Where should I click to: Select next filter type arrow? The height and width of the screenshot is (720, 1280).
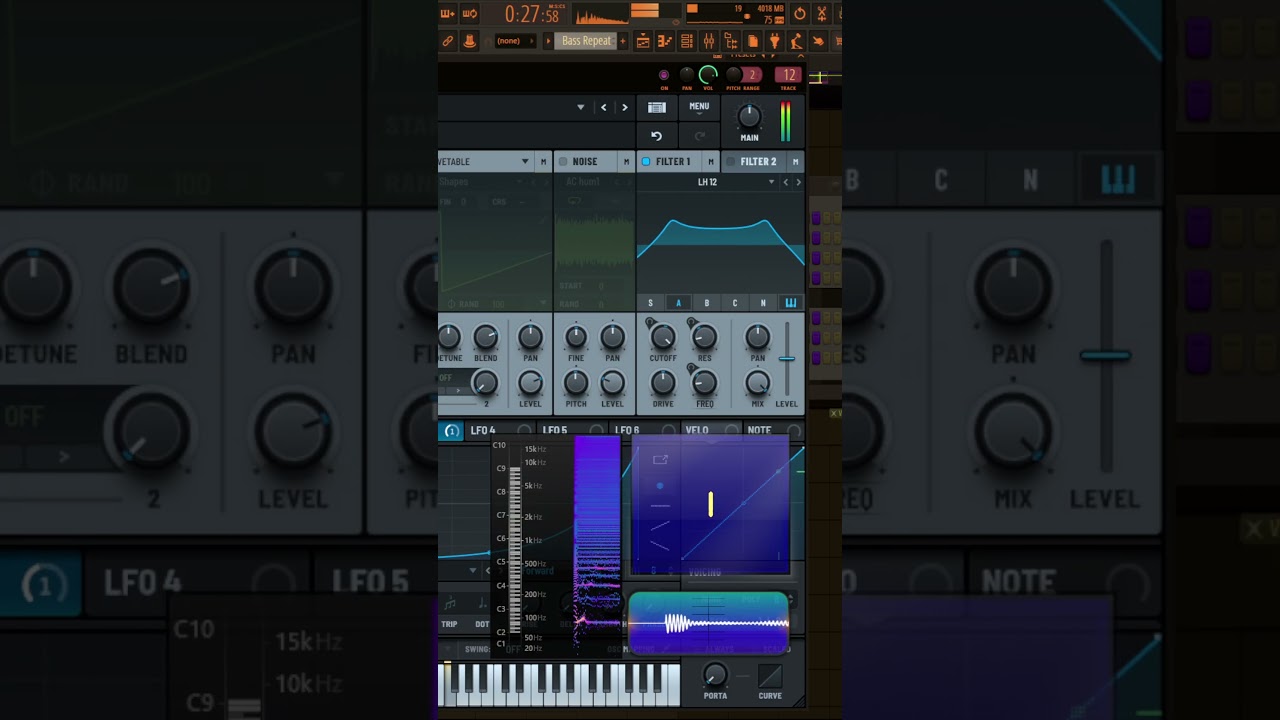(x=799, y=182)
